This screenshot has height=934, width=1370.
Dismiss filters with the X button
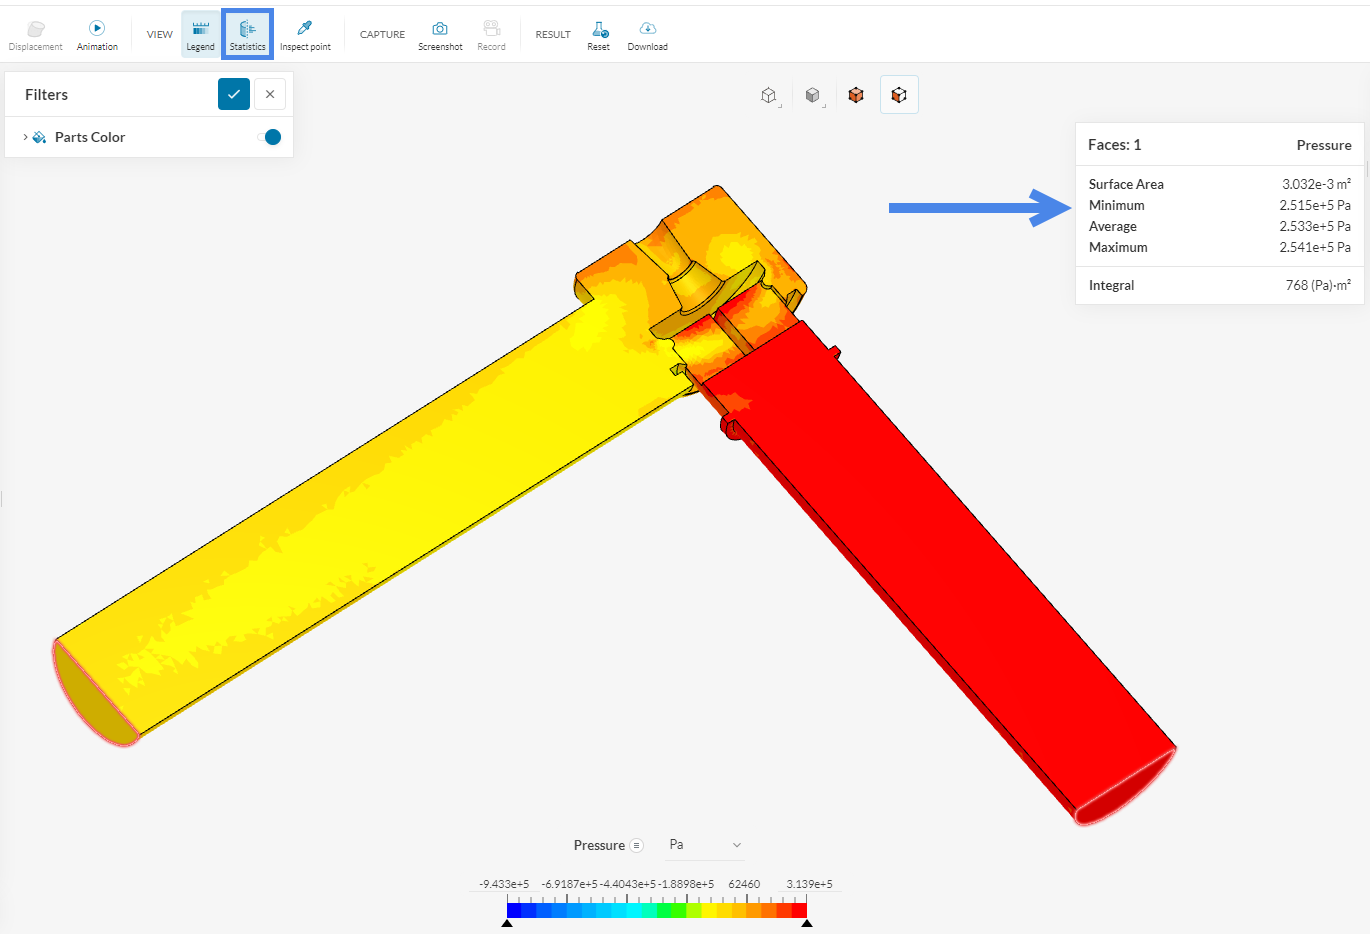point(269,93)
